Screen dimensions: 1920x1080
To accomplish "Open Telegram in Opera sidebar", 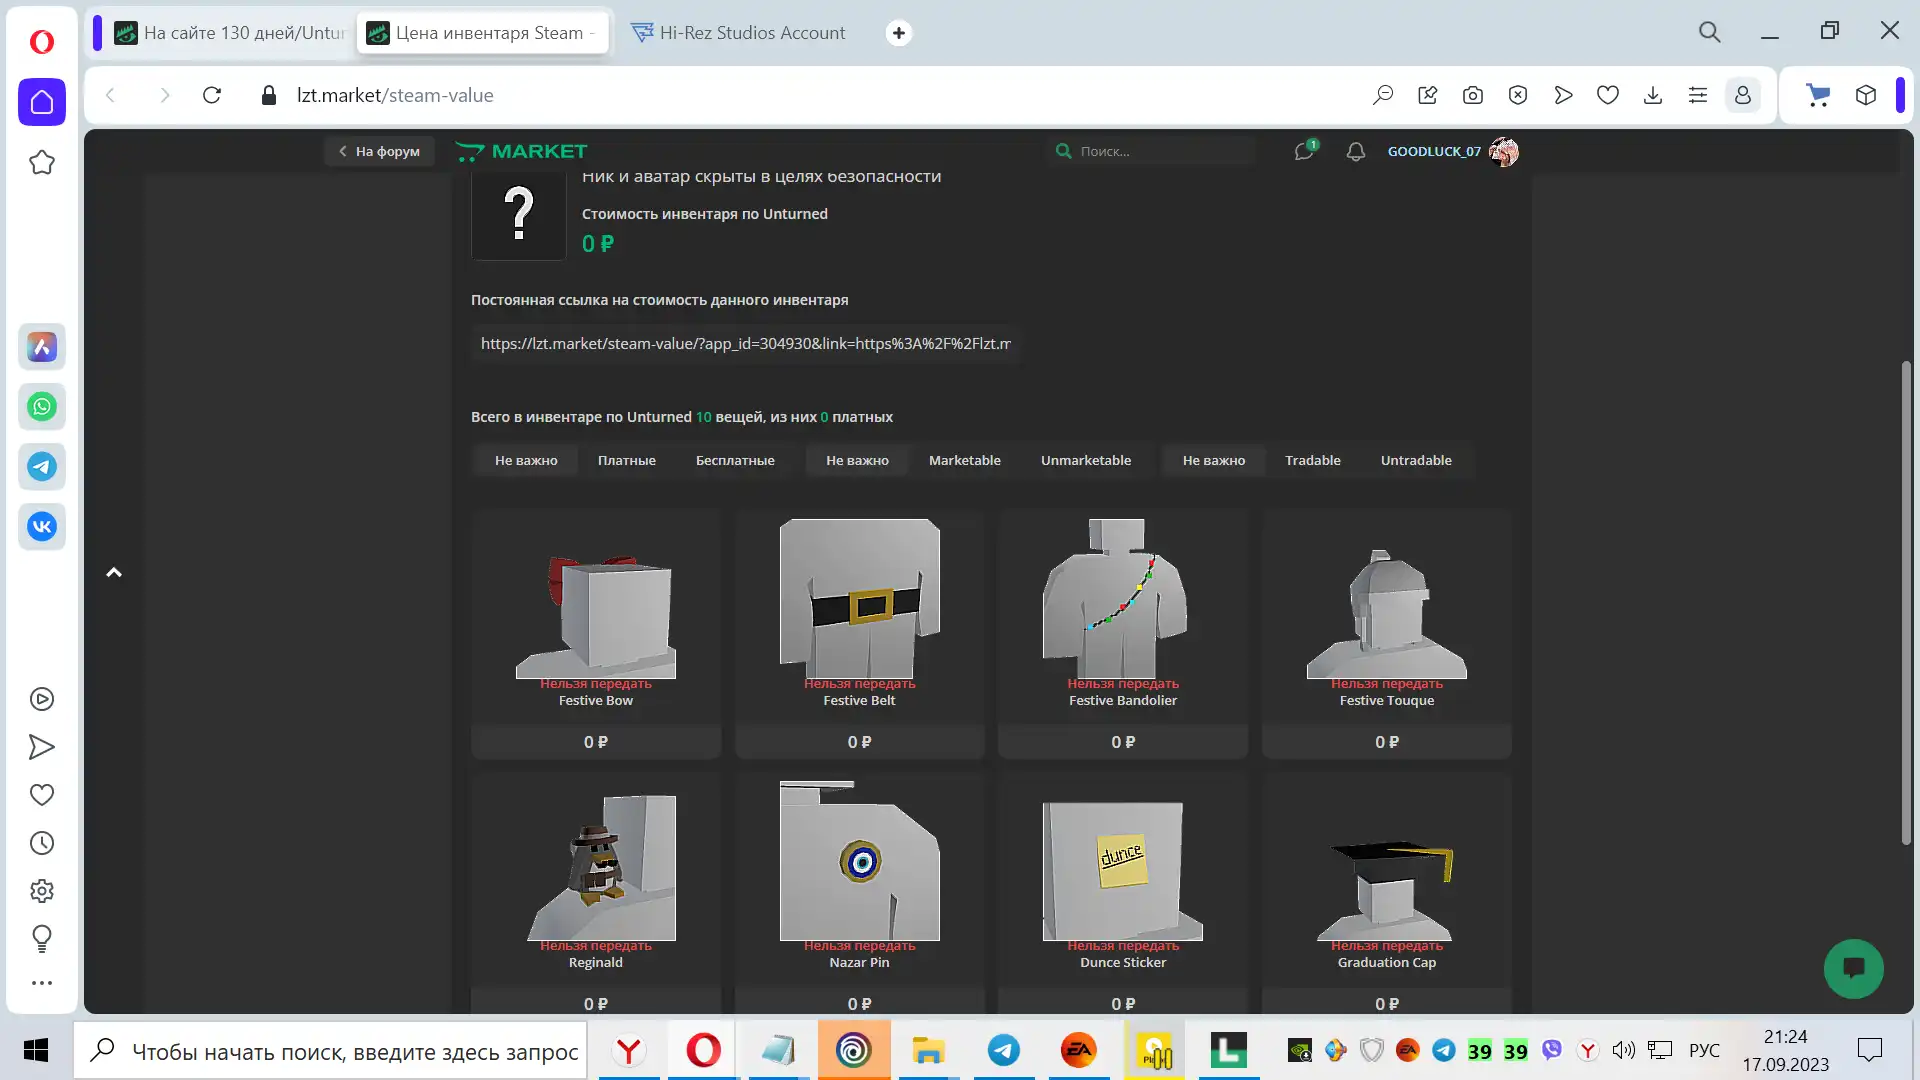I will point(42,467).
